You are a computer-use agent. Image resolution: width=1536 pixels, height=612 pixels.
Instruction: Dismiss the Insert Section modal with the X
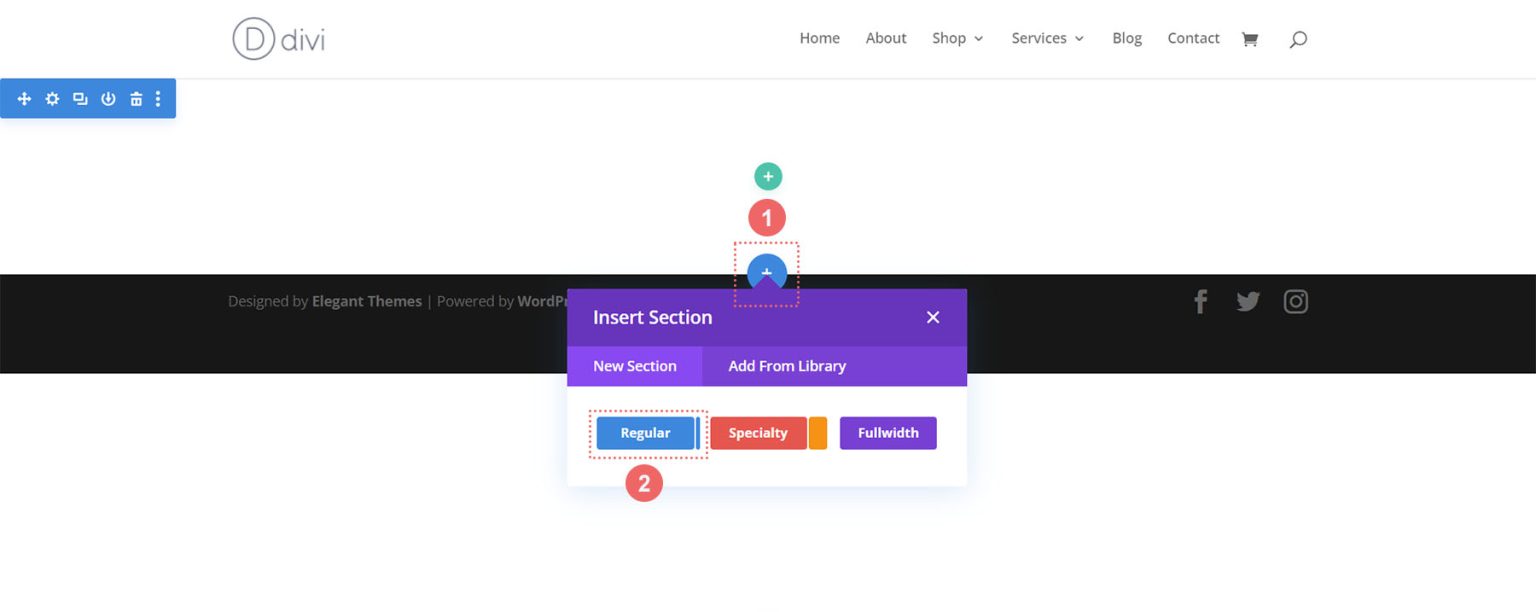(932, 317)
